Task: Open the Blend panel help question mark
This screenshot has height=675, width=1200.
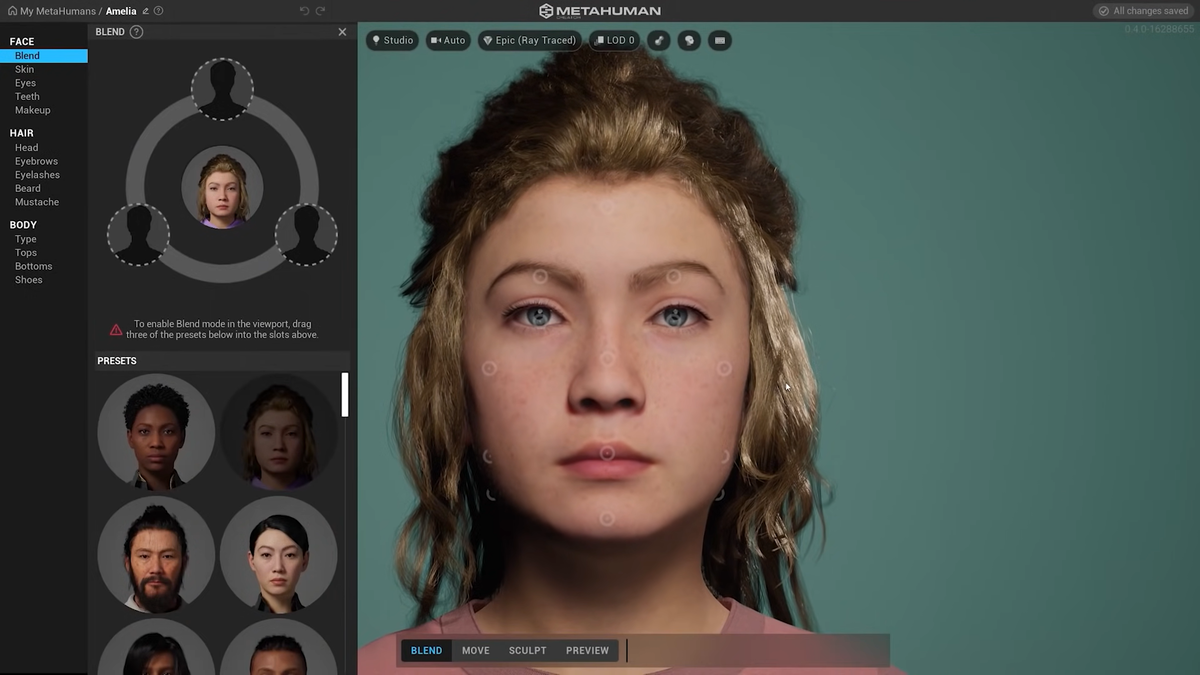Action: 137,32
